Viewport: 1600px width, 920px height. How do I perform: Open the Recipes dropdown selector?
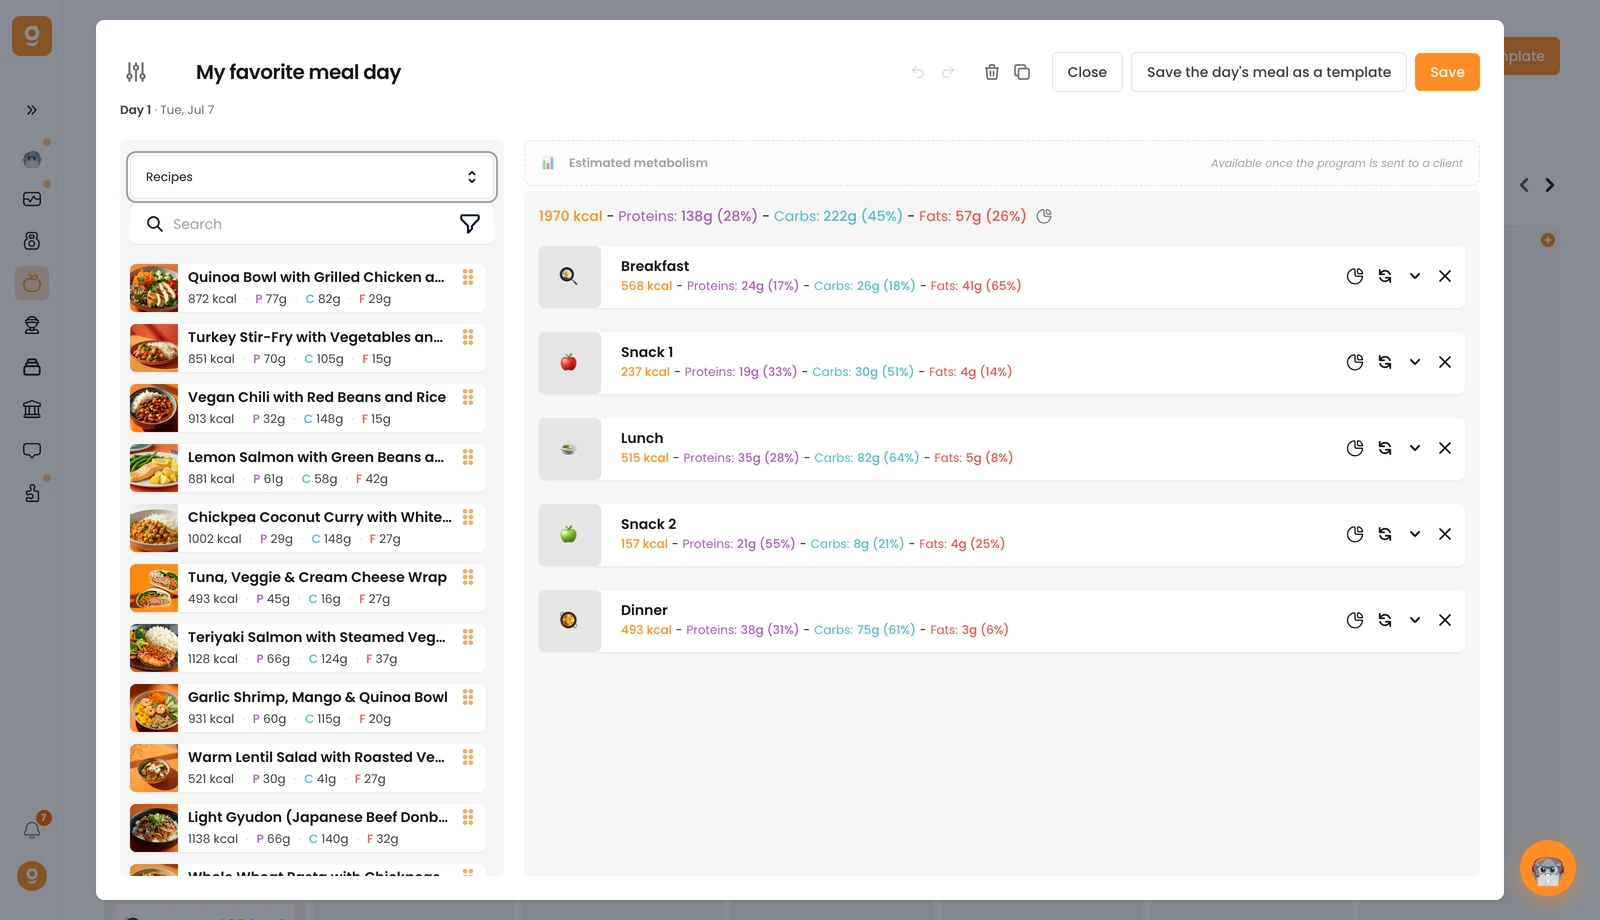312,177
